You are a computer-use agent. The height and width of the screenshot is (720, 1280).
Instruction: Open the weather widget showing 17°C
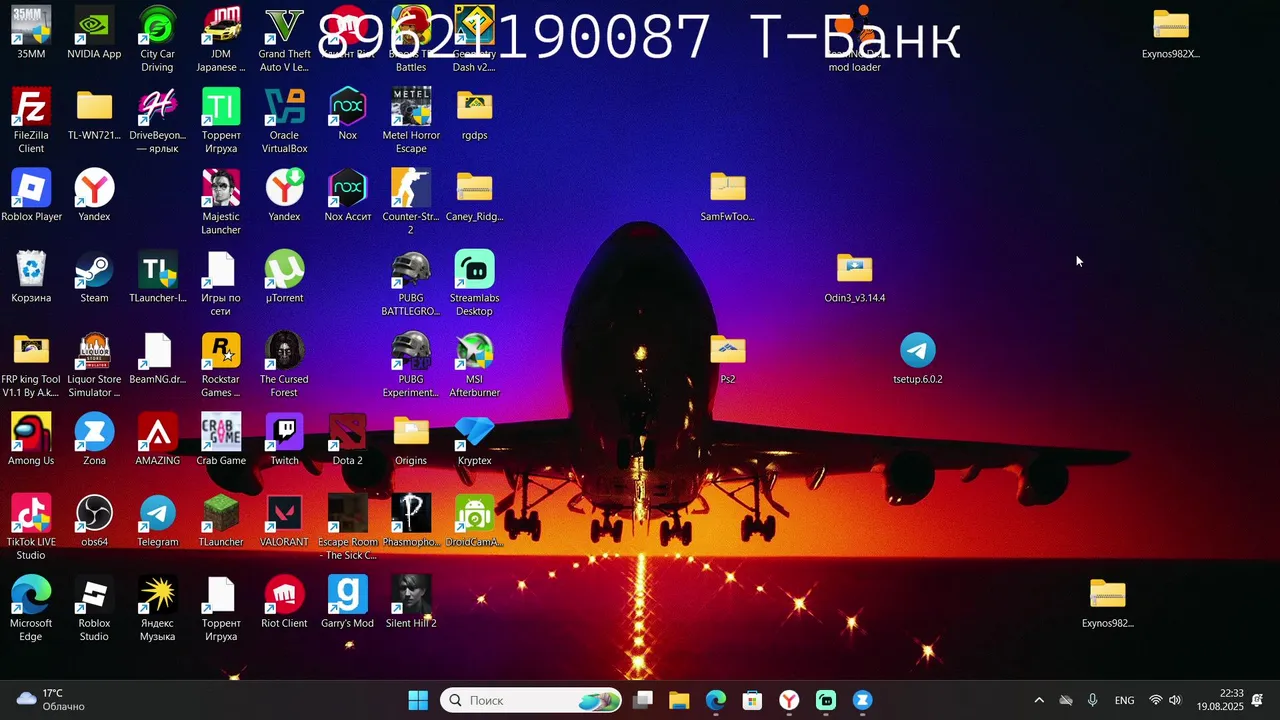pyautogui.click(x=52, y=700)
